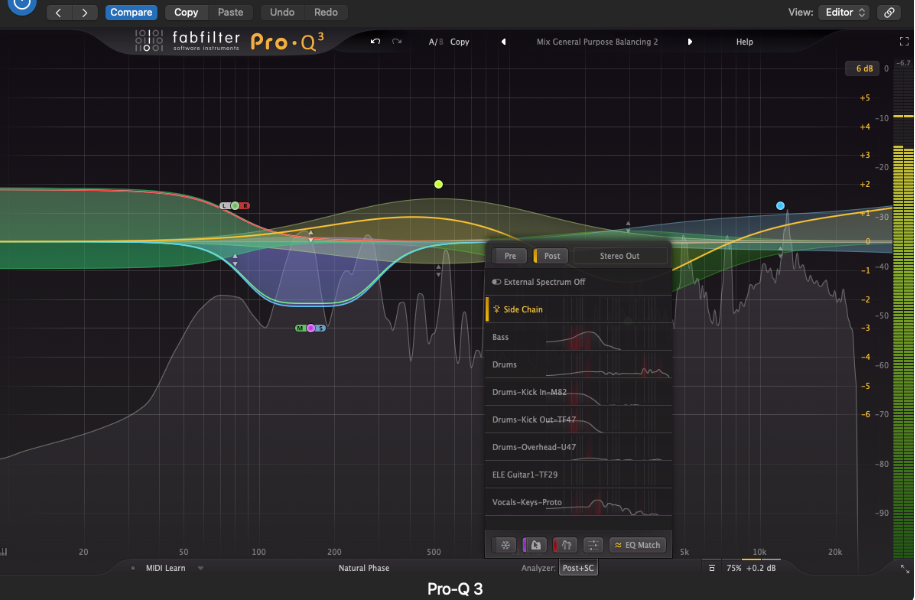Open analyzer settings sliders icon
The image size is (915, 600).
593,545
